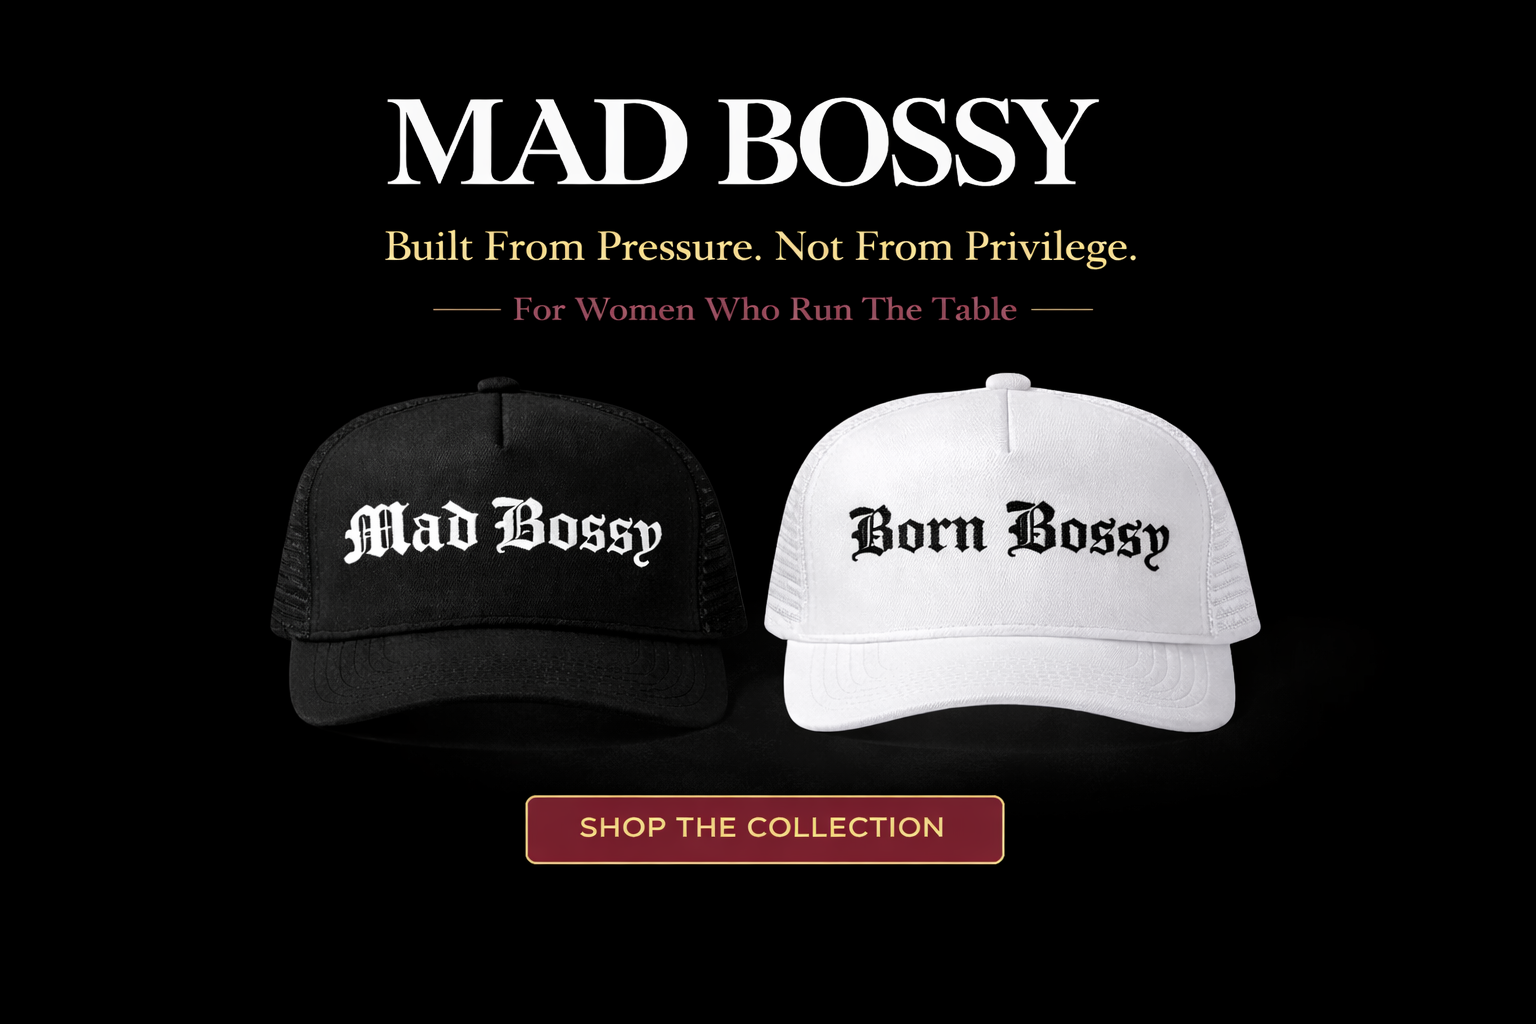Click the top button on black hat

(498, 385)
